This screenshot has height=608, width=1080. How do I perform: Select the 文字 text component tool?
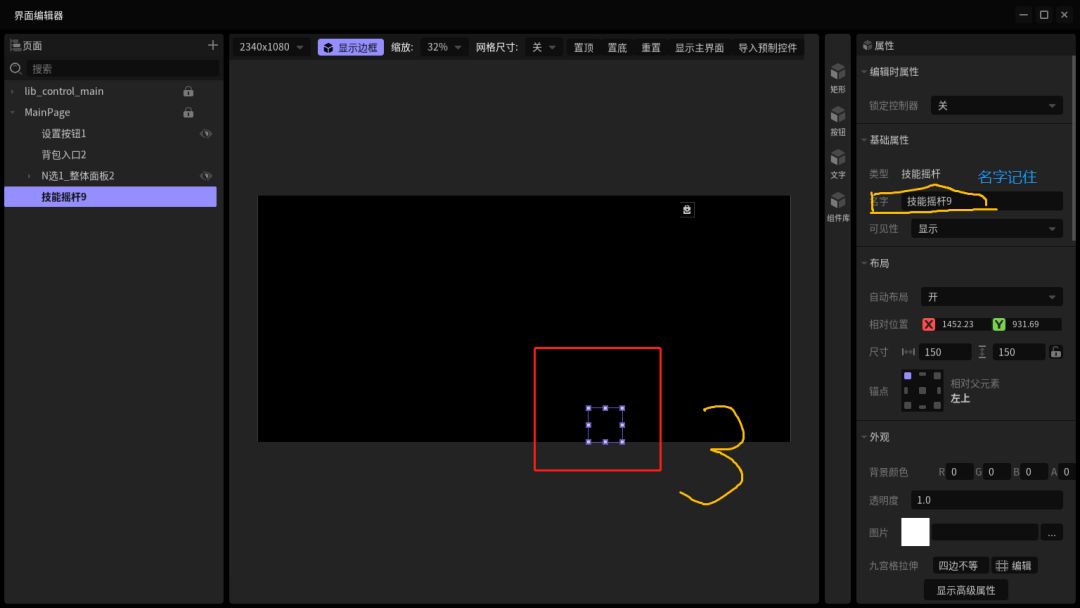point(838,164)
